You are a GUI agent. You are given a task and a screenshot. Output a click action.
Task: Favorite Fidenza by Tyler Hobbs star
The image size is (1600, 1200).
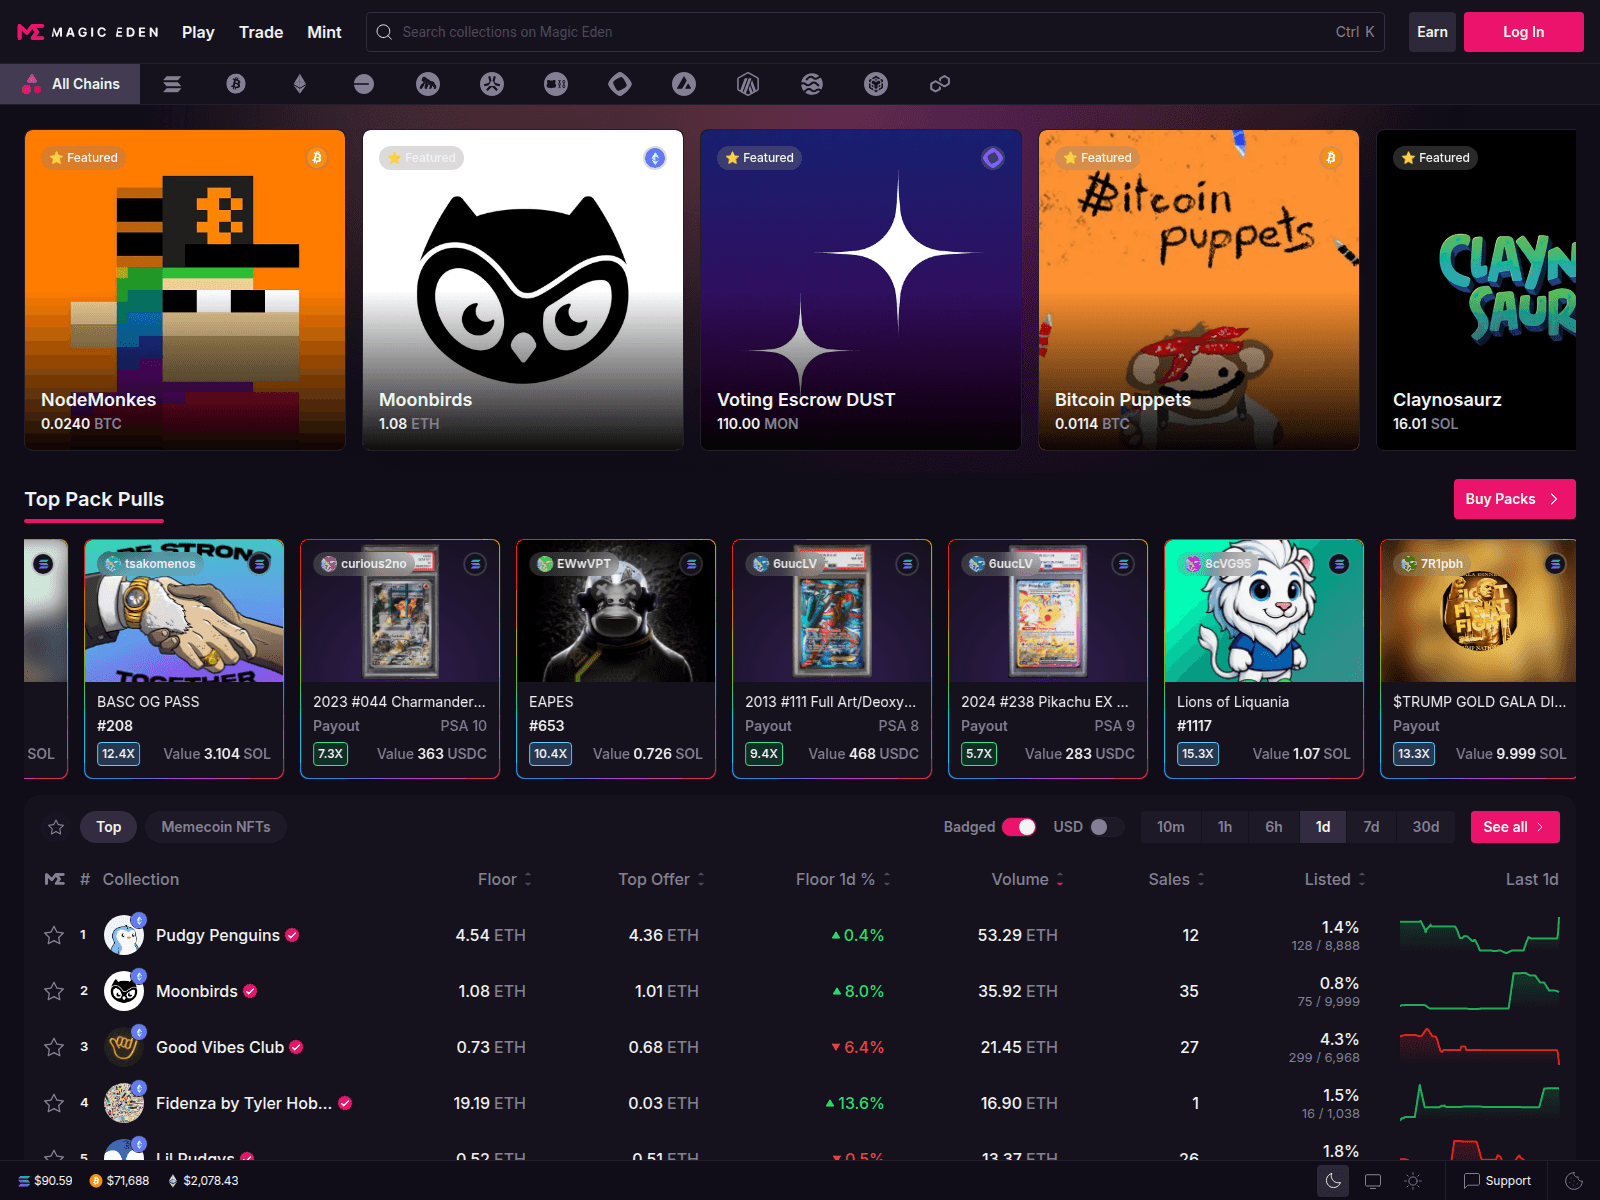click(x=54, y=1103)
